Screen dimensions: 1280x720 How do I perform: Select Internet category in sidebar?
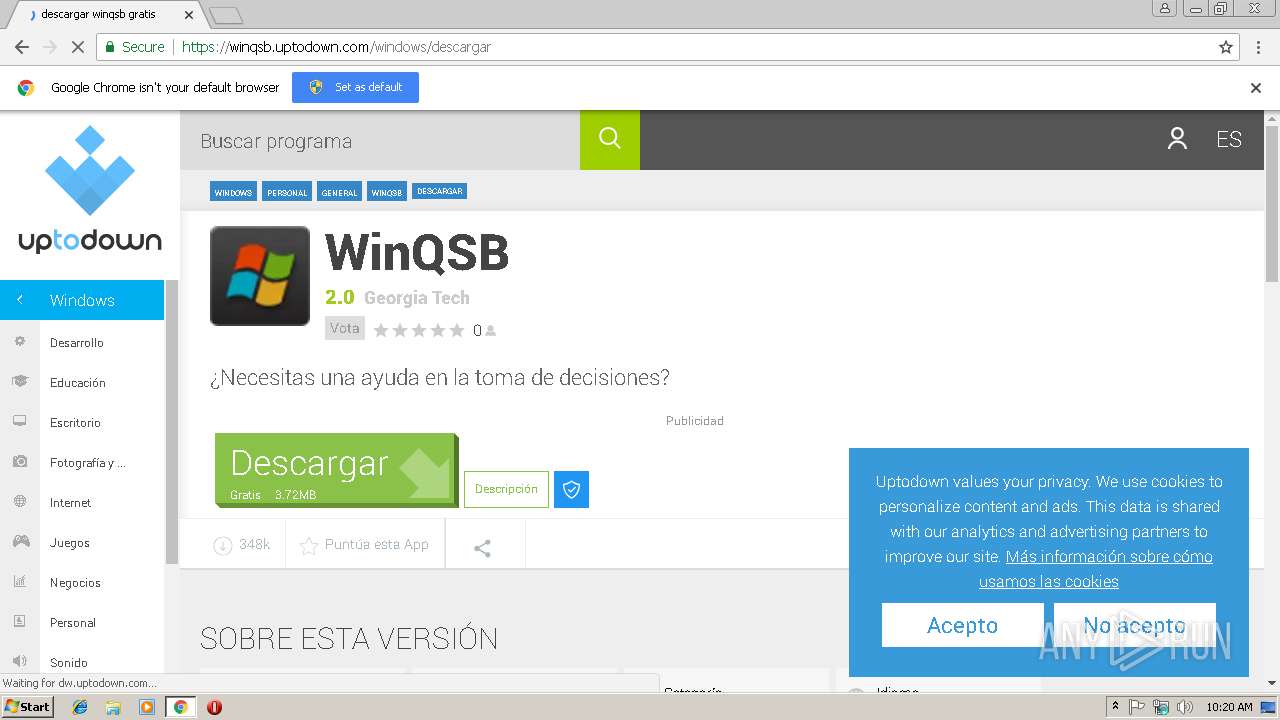tap(70, 502)
